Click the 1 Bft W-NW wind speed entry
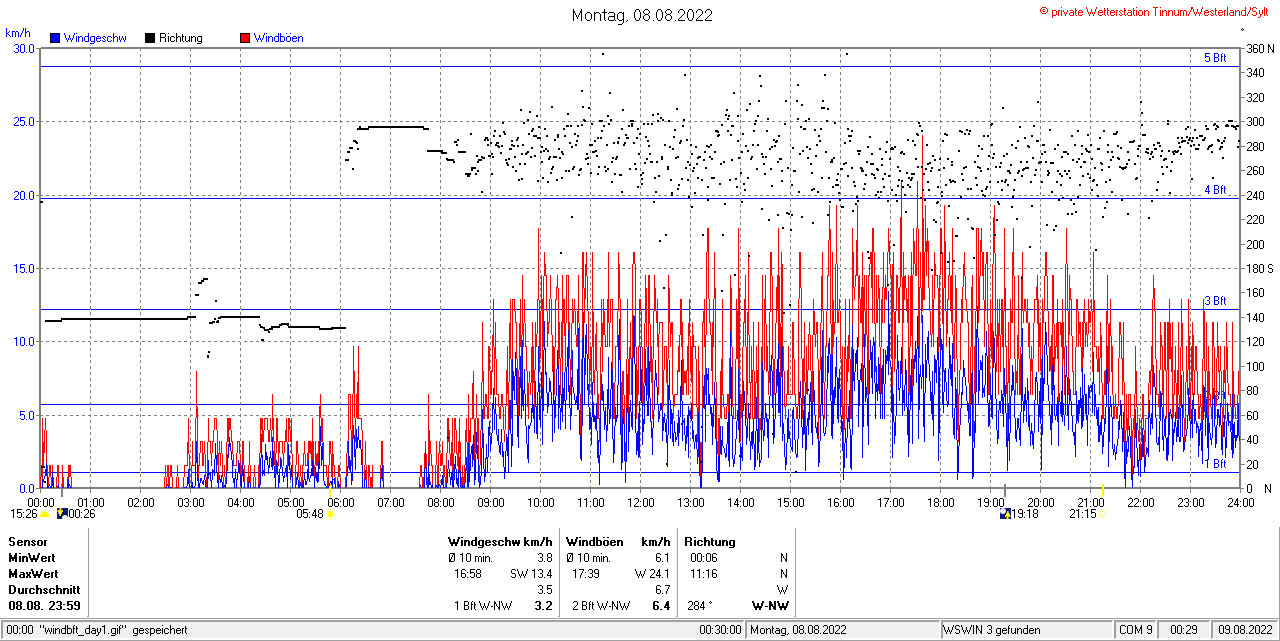Viewport: 1280px width, 641px height. coord(483,606)
